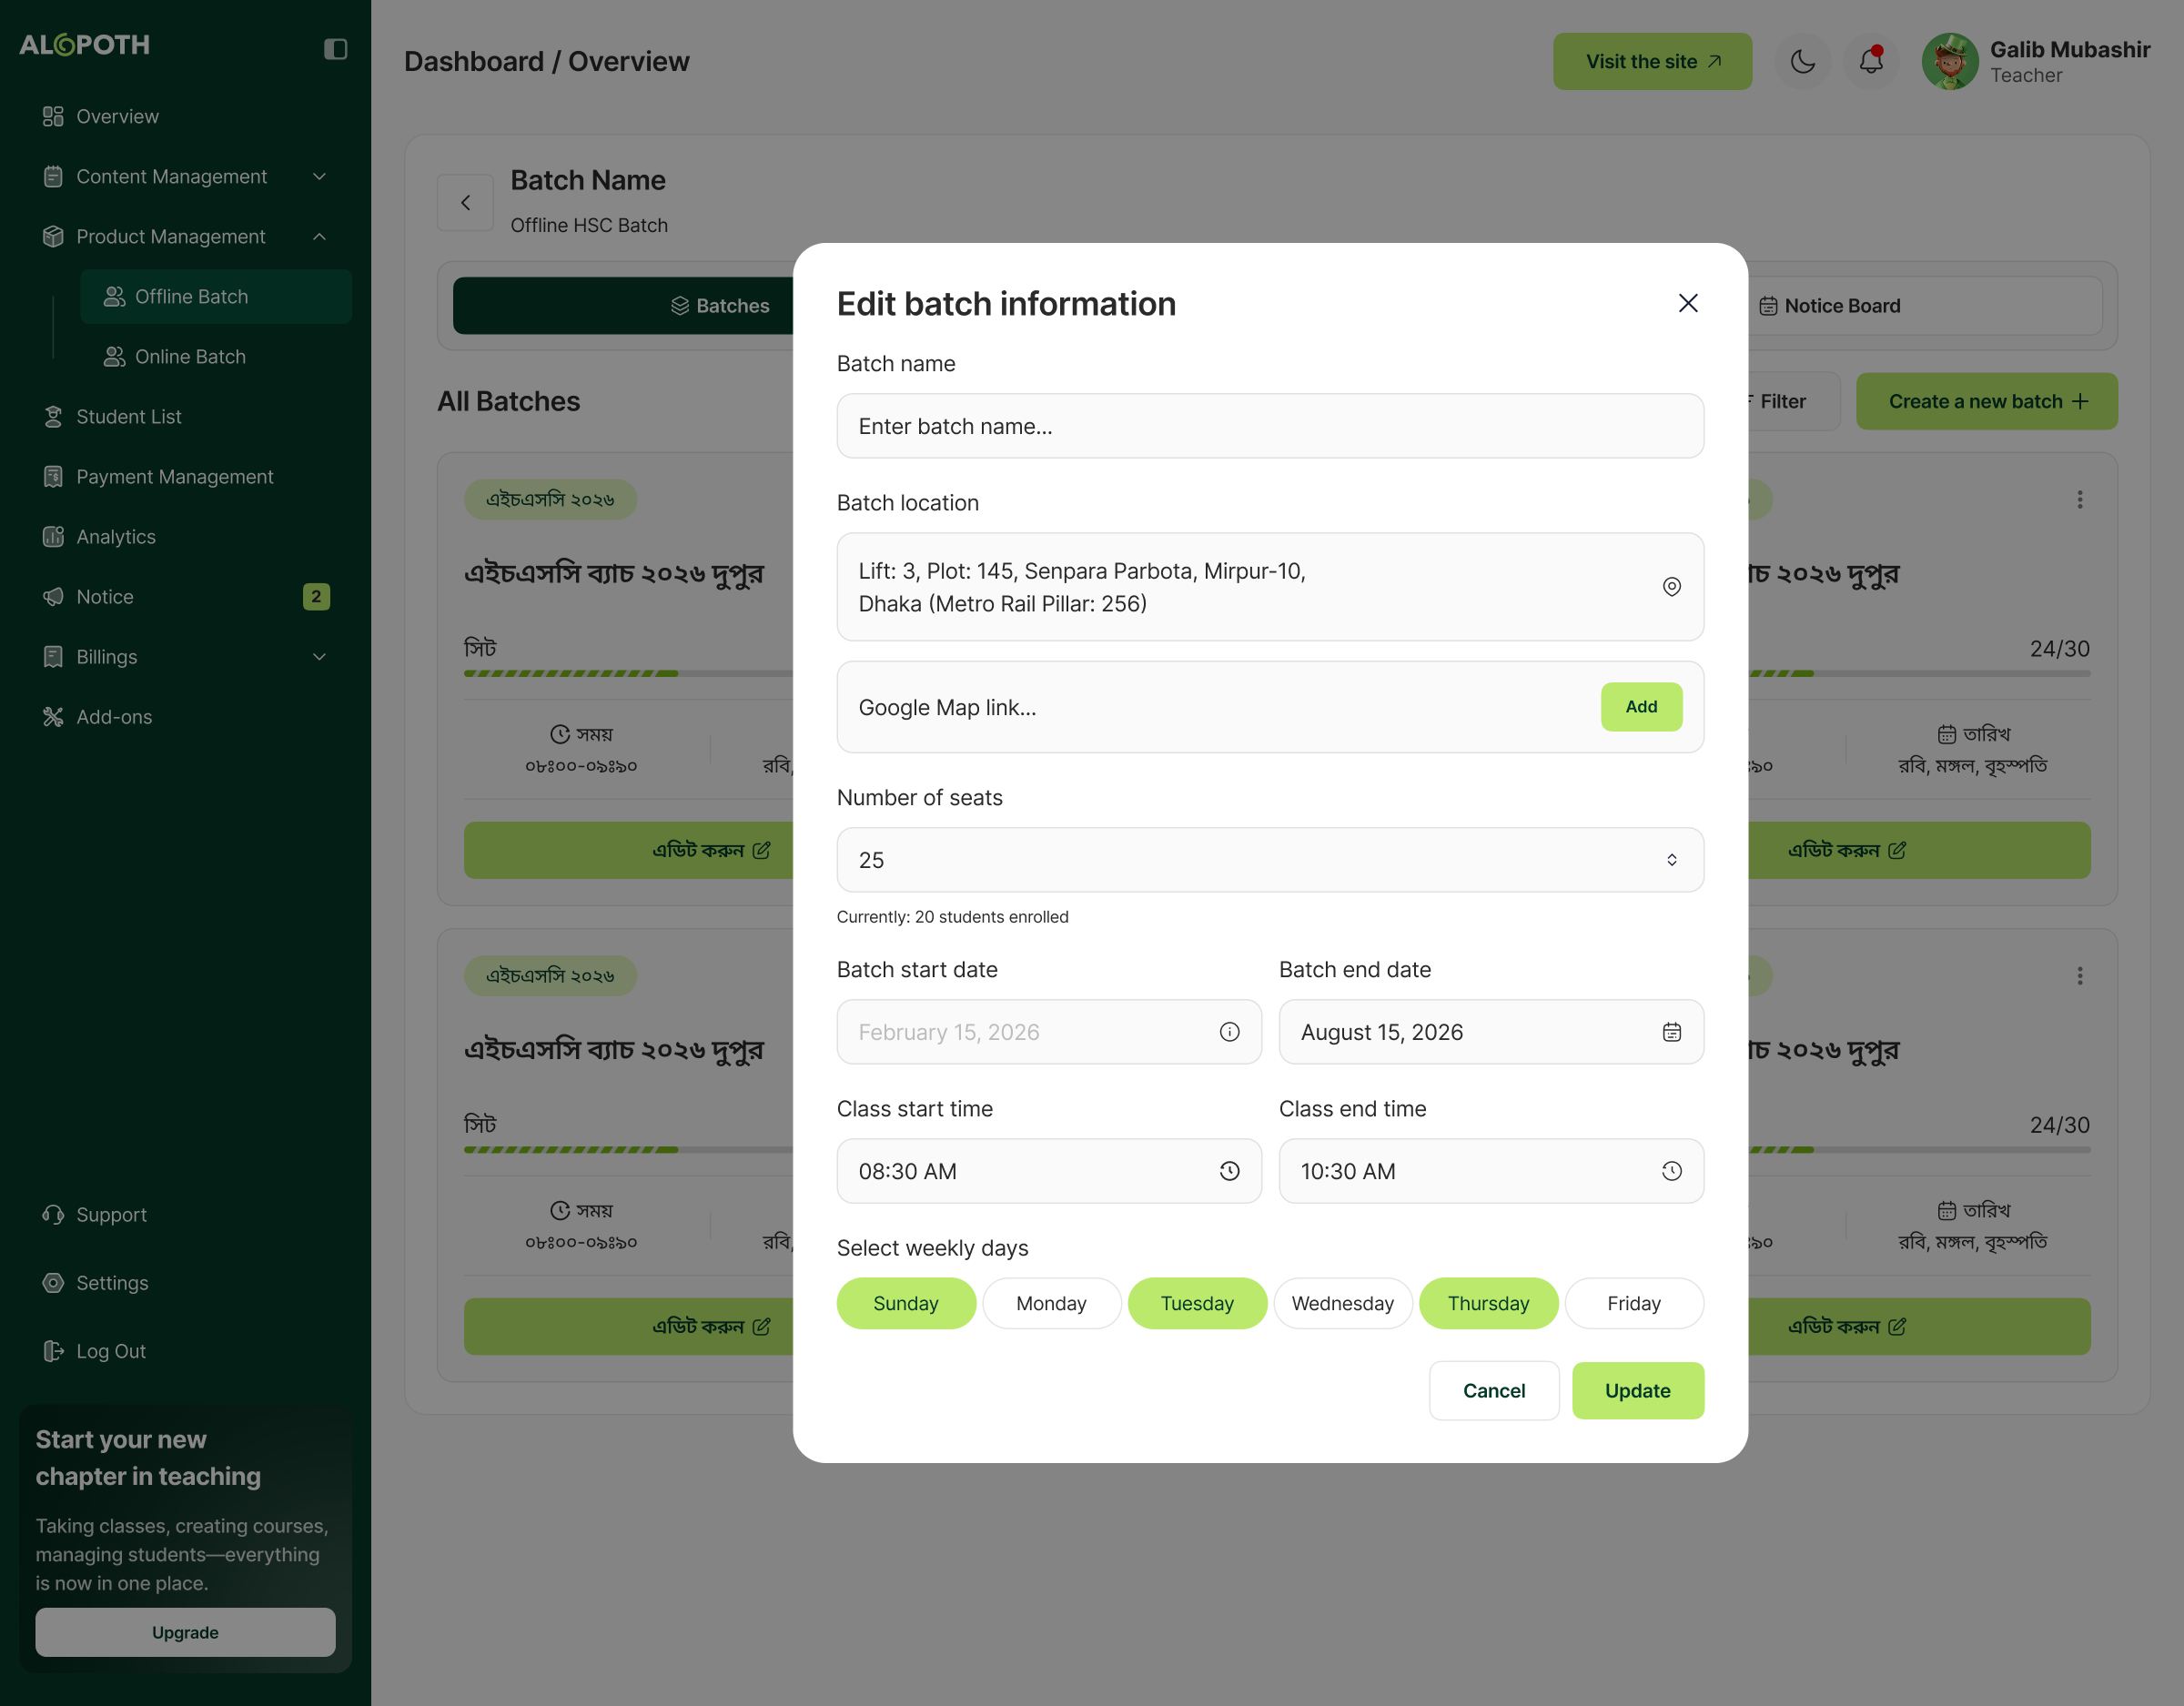Select Offline Batch submenu item
2184x1706 pixels.
pos(216,297)
